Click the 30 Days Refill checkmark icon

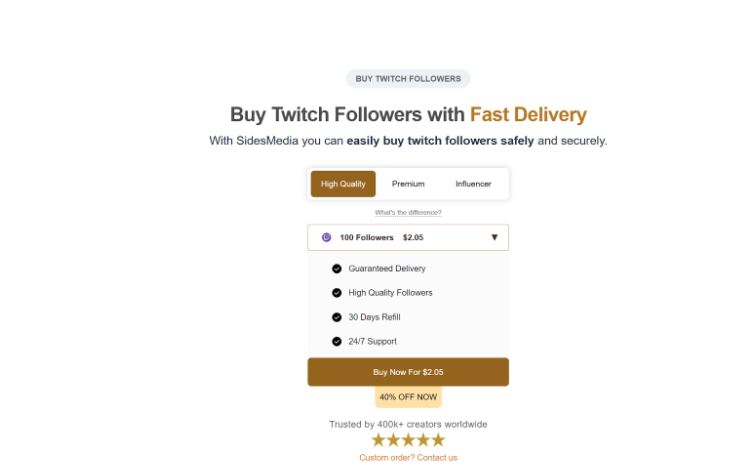click(337, 317)
